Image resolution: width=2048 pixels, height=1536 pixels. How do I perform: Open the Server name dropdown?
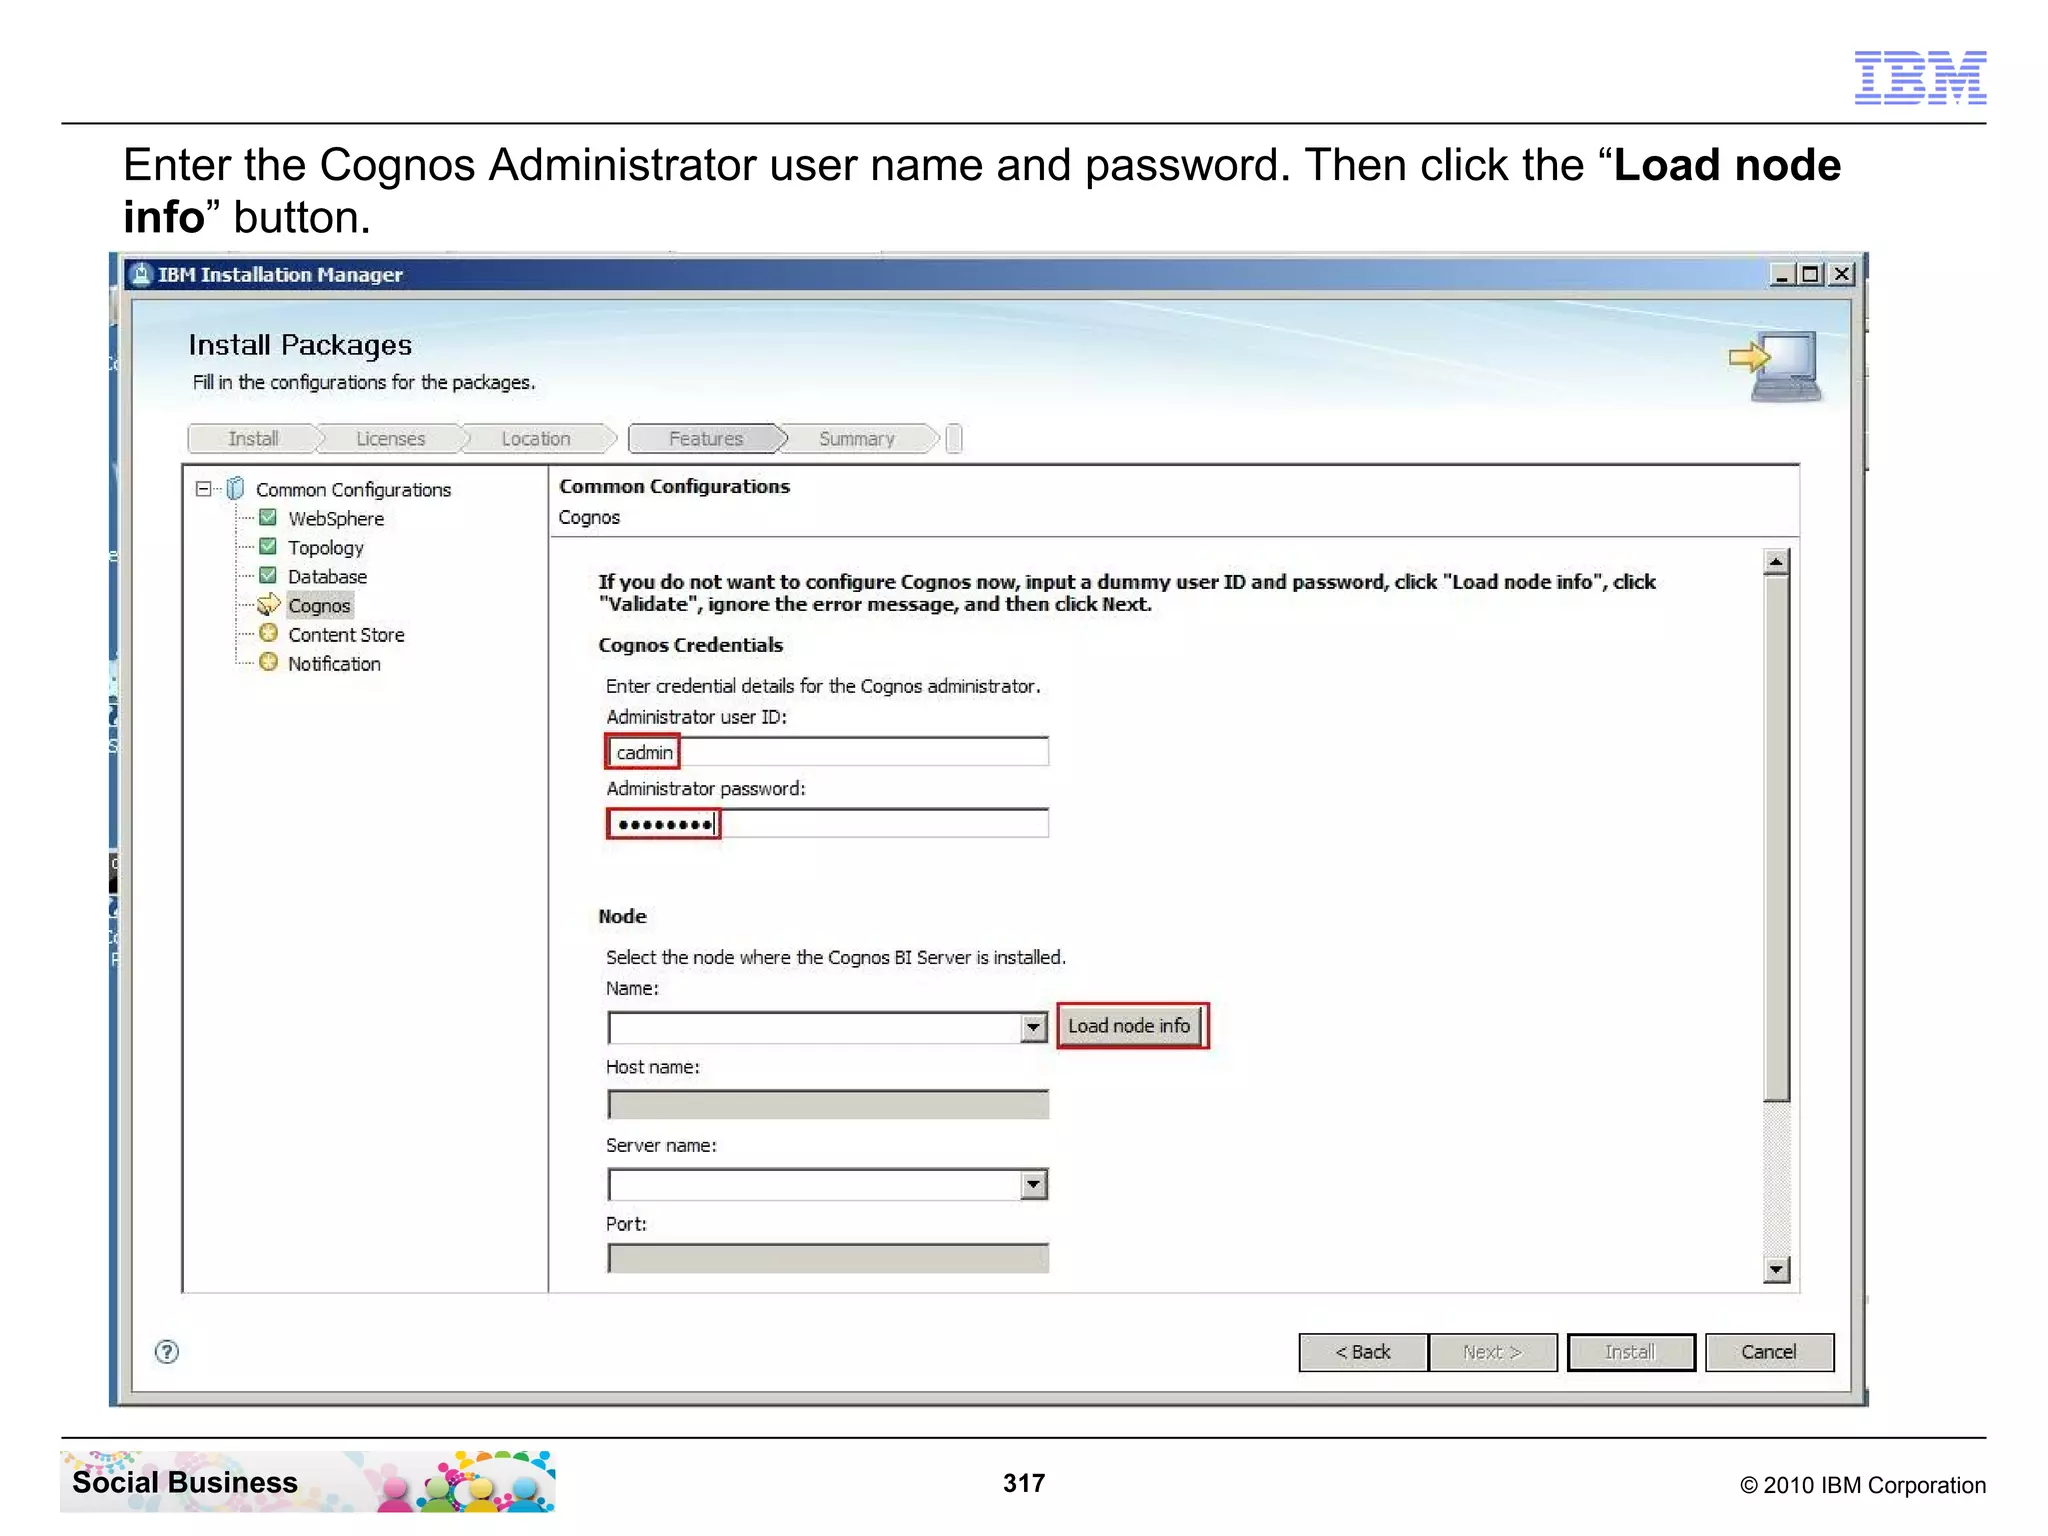[1034, 1185]
